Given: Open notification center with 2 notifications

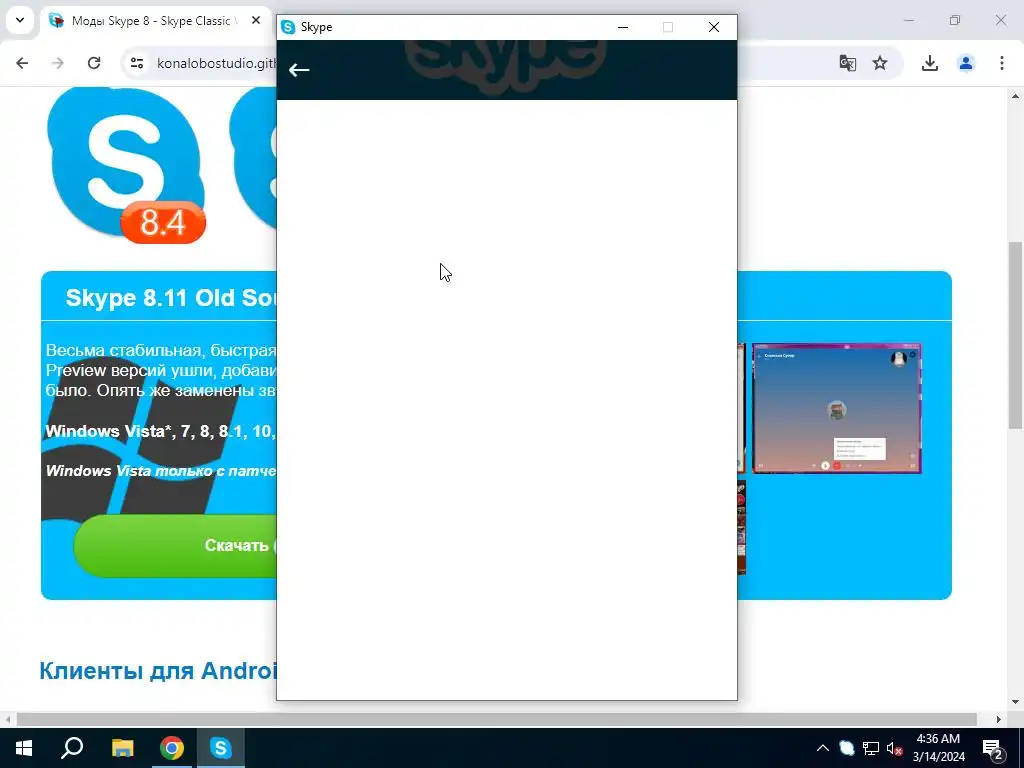Looking at the screenshot, I should [993, 748].
